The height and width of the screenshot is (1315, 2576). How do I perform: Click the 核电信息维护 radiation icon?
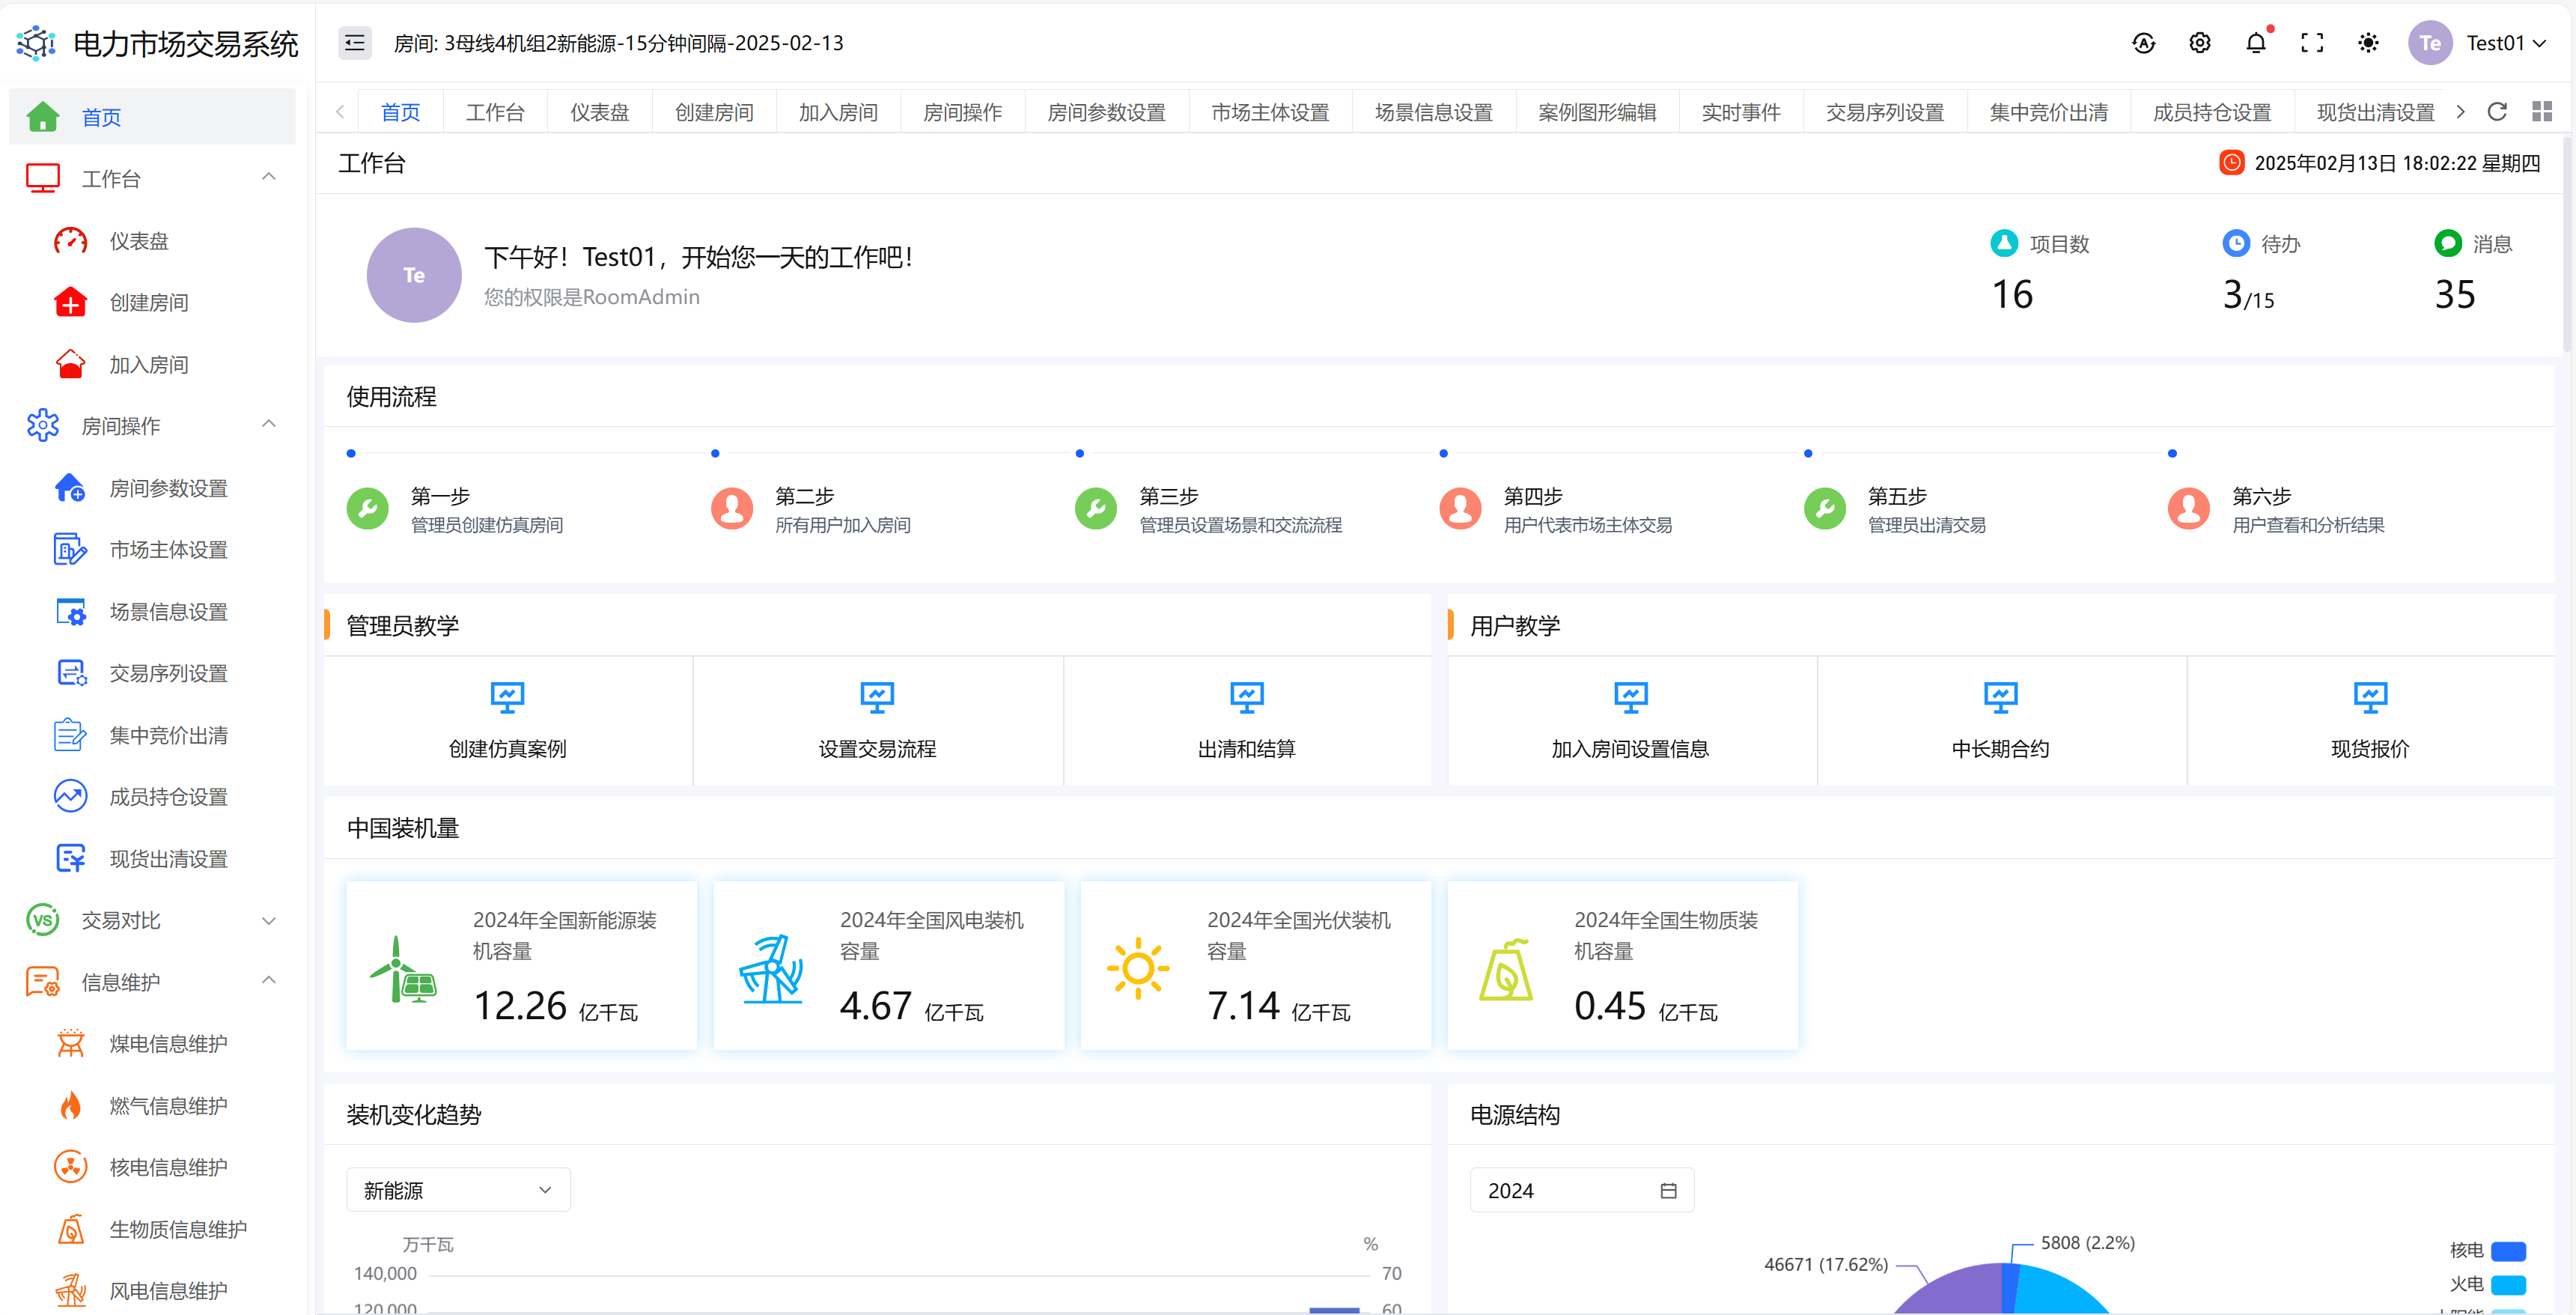[x=70, y=1167]
